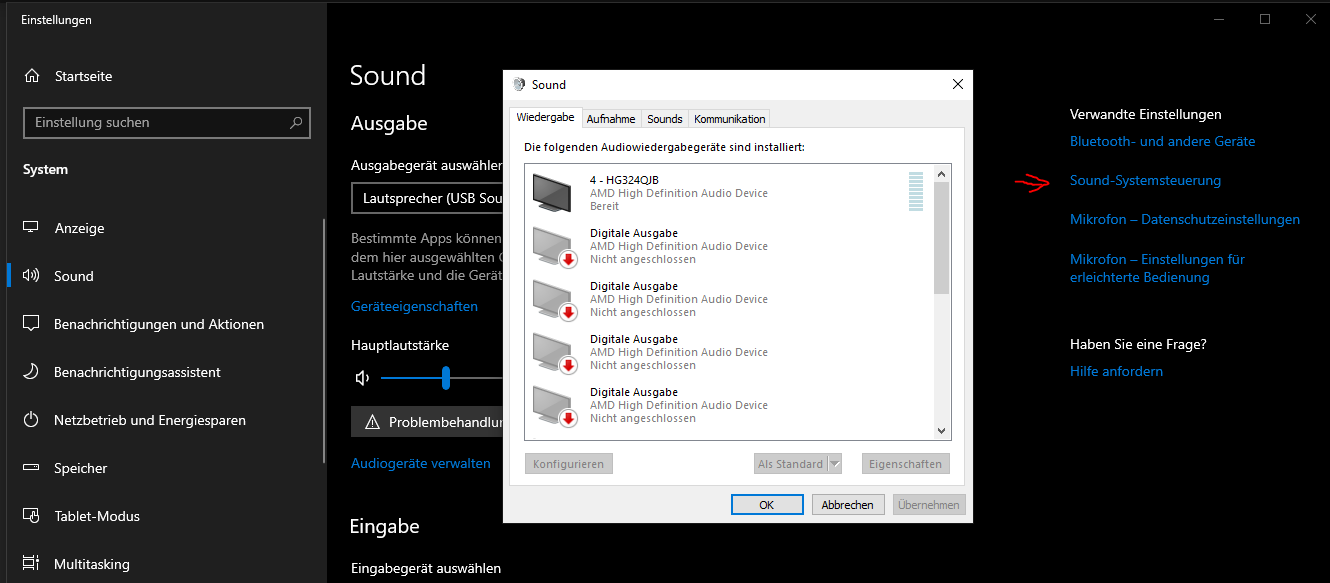Click the Übernehmen button

[x=929, y=505]
